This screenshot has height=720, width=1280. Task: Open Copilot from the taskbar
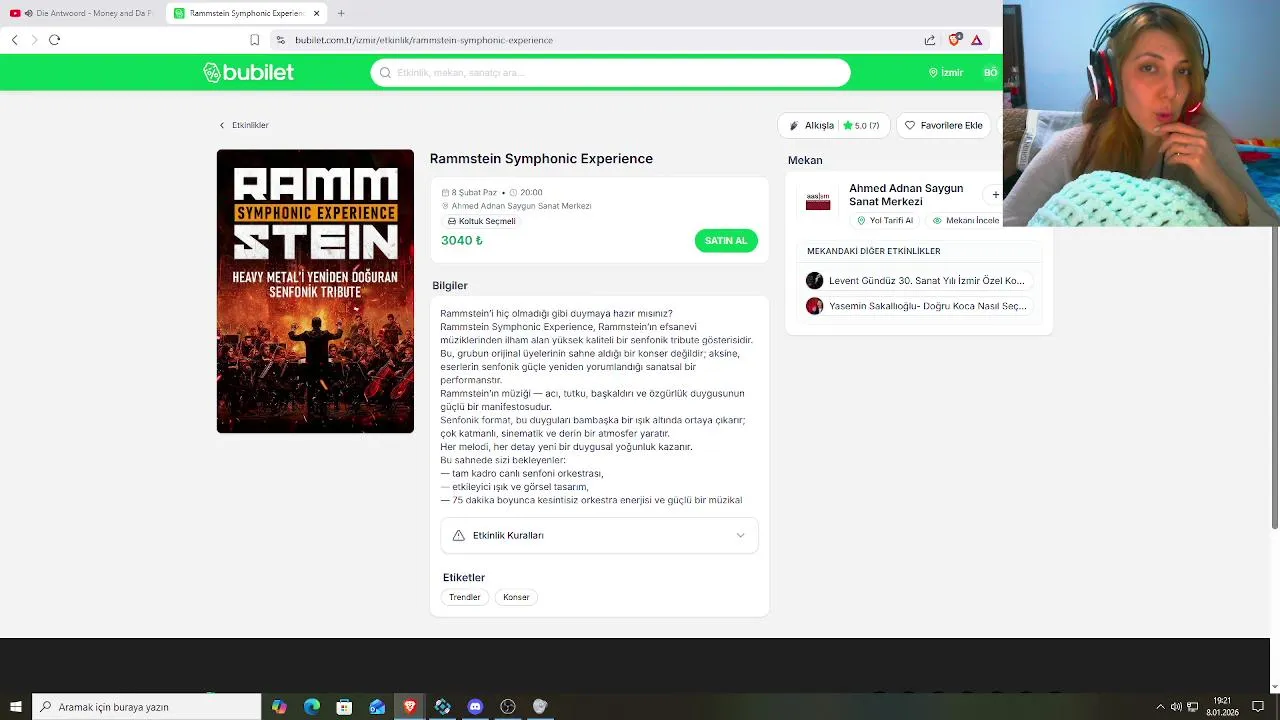point(279,707)
